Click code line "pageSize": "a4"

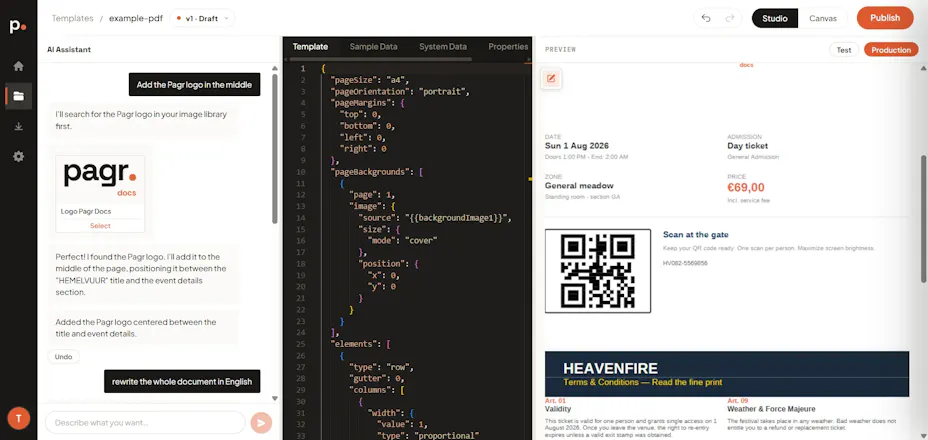coord(369,80)
